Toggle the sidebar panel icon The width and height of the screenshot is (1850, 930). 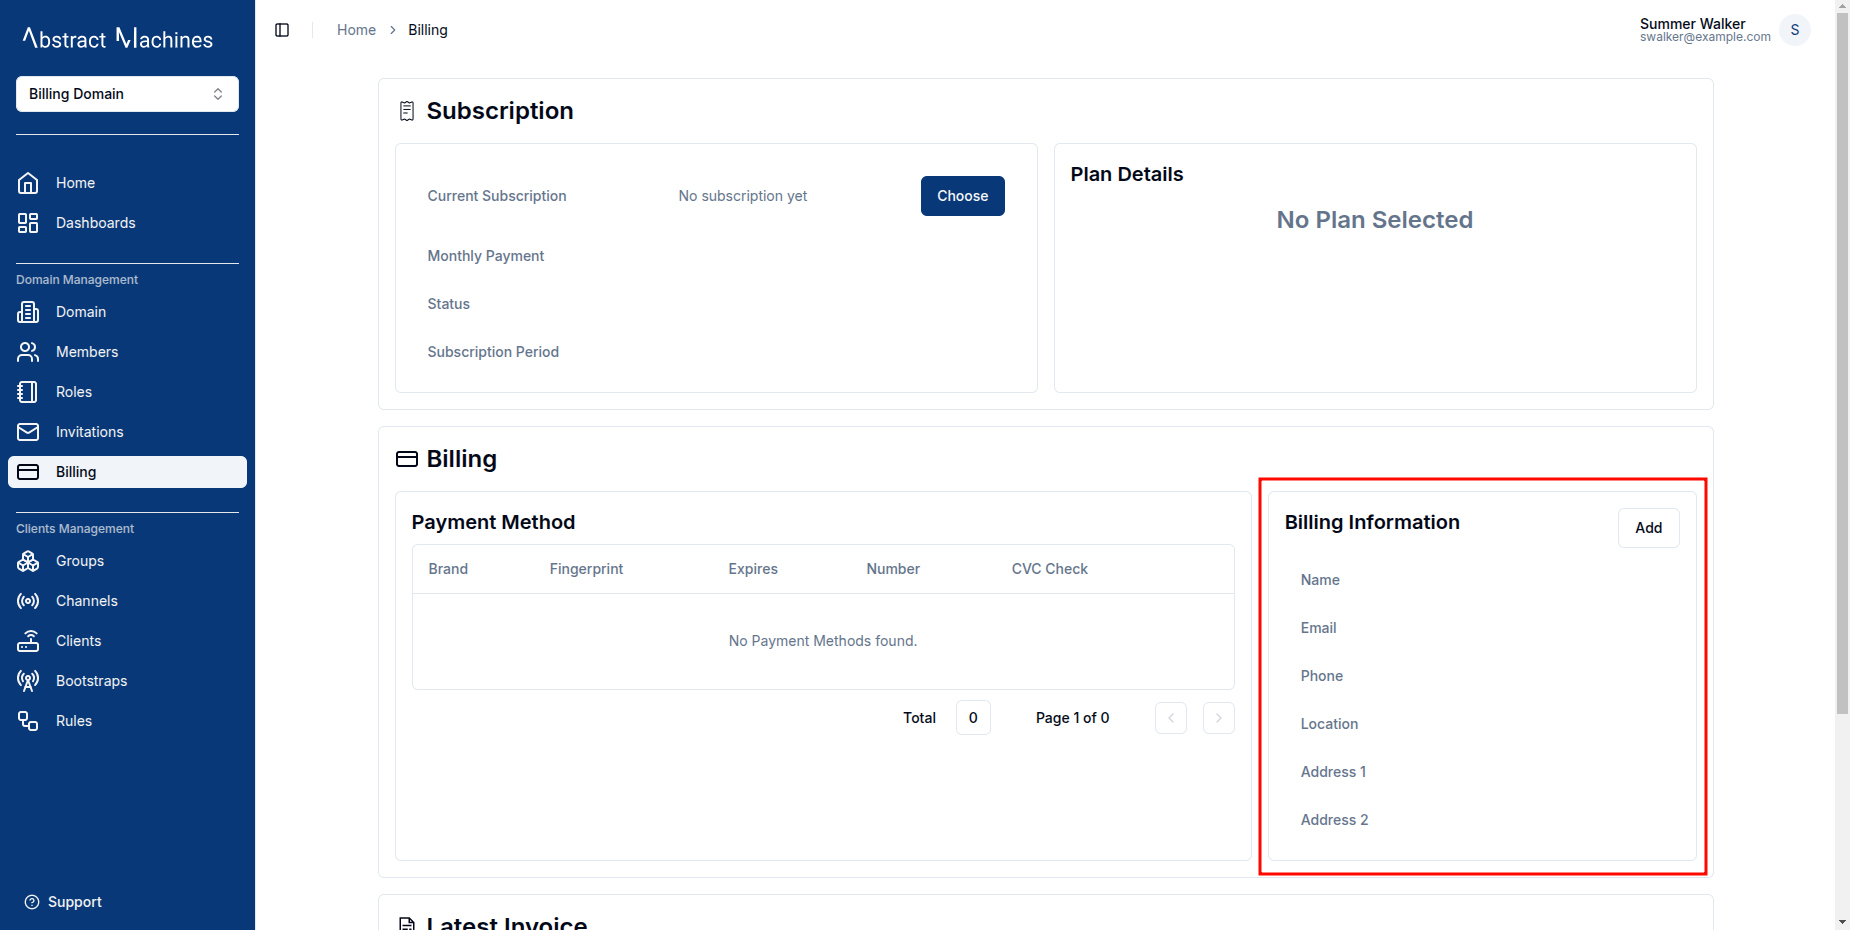point(282,30)
